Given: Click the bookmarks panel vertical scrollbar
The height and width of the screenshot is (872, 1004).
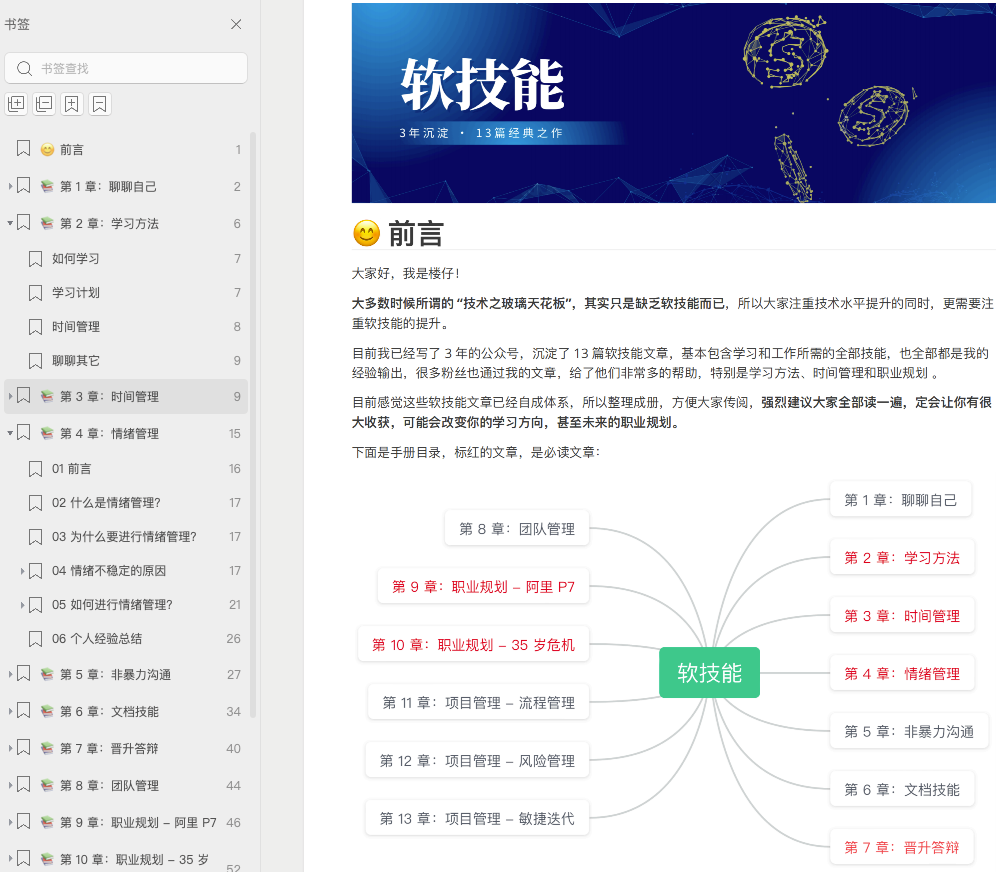Looking at the screenshot, I should (253, 425).
